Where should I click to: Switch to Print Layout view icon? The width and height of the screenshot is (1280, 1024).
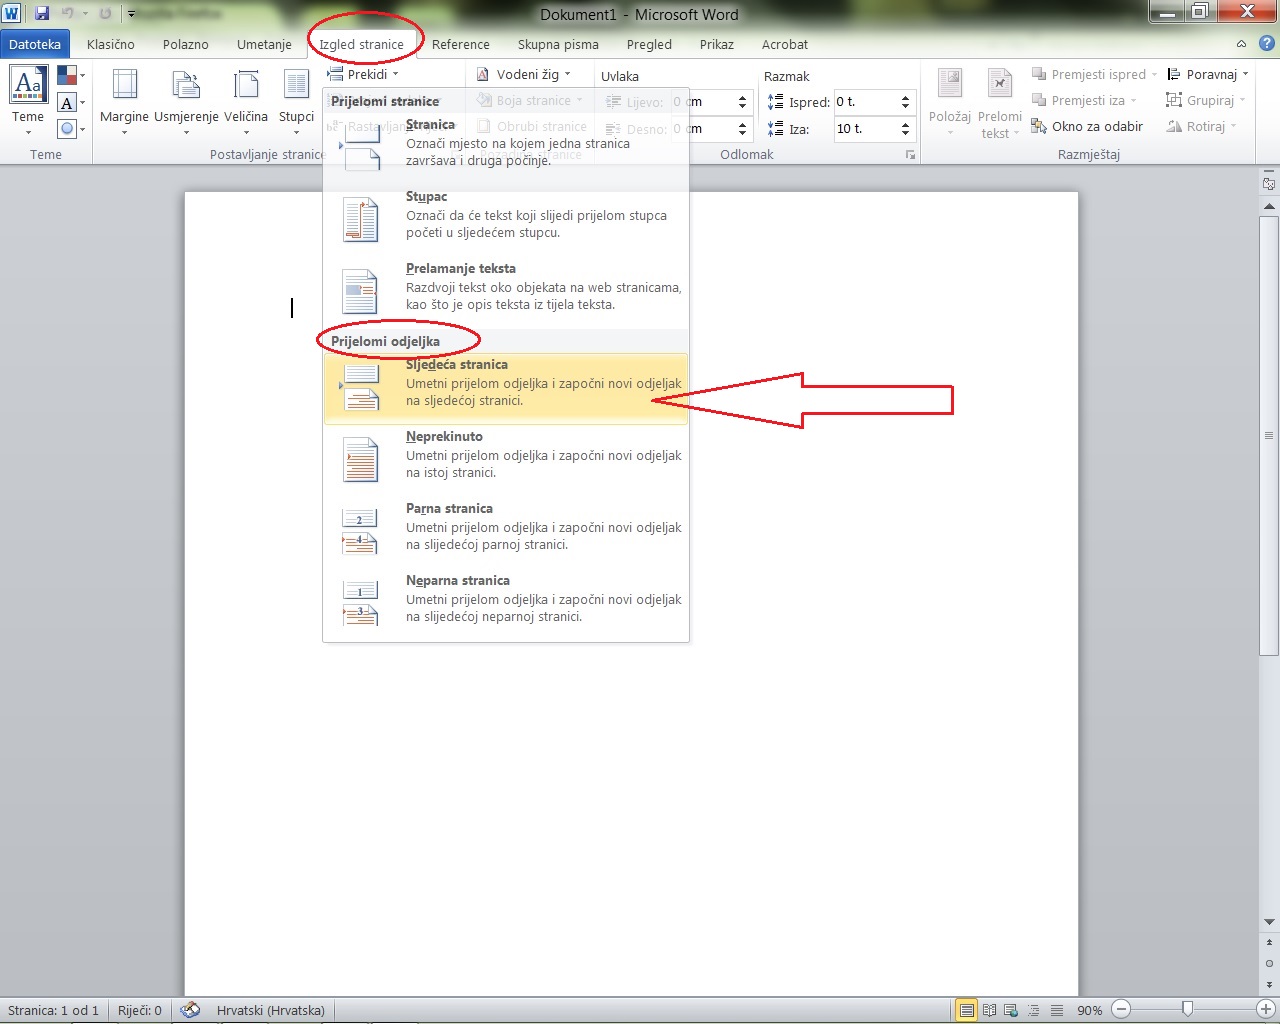[966, 1010]
